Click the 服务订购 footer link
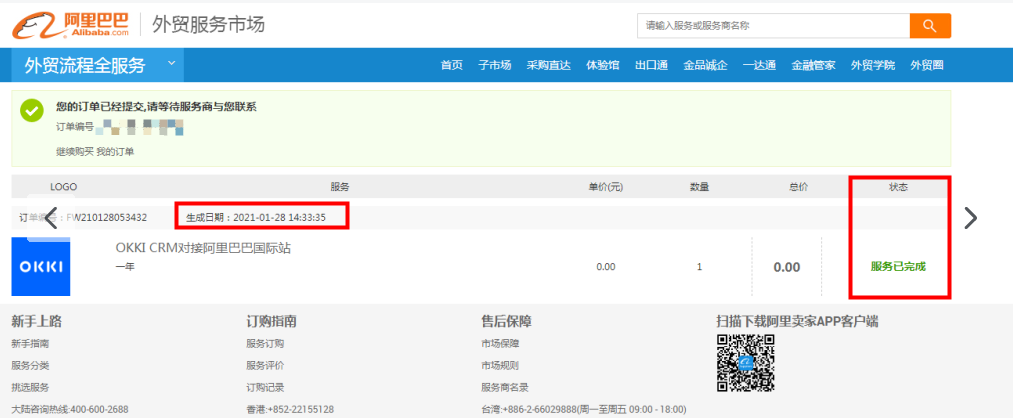 pos(265,344)
